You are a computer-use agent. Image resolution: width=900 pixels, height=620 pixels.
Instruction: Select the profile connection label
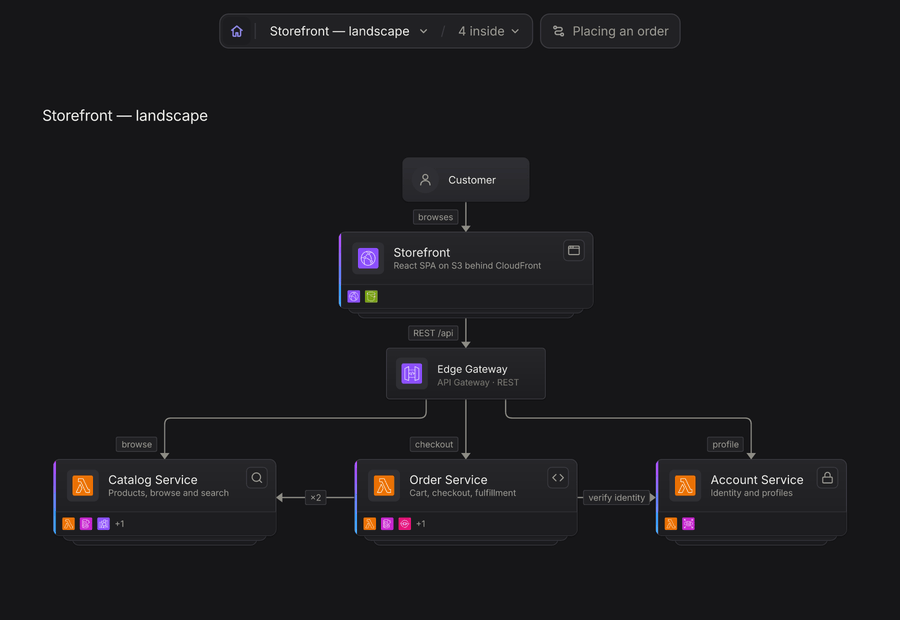point(726,444)
